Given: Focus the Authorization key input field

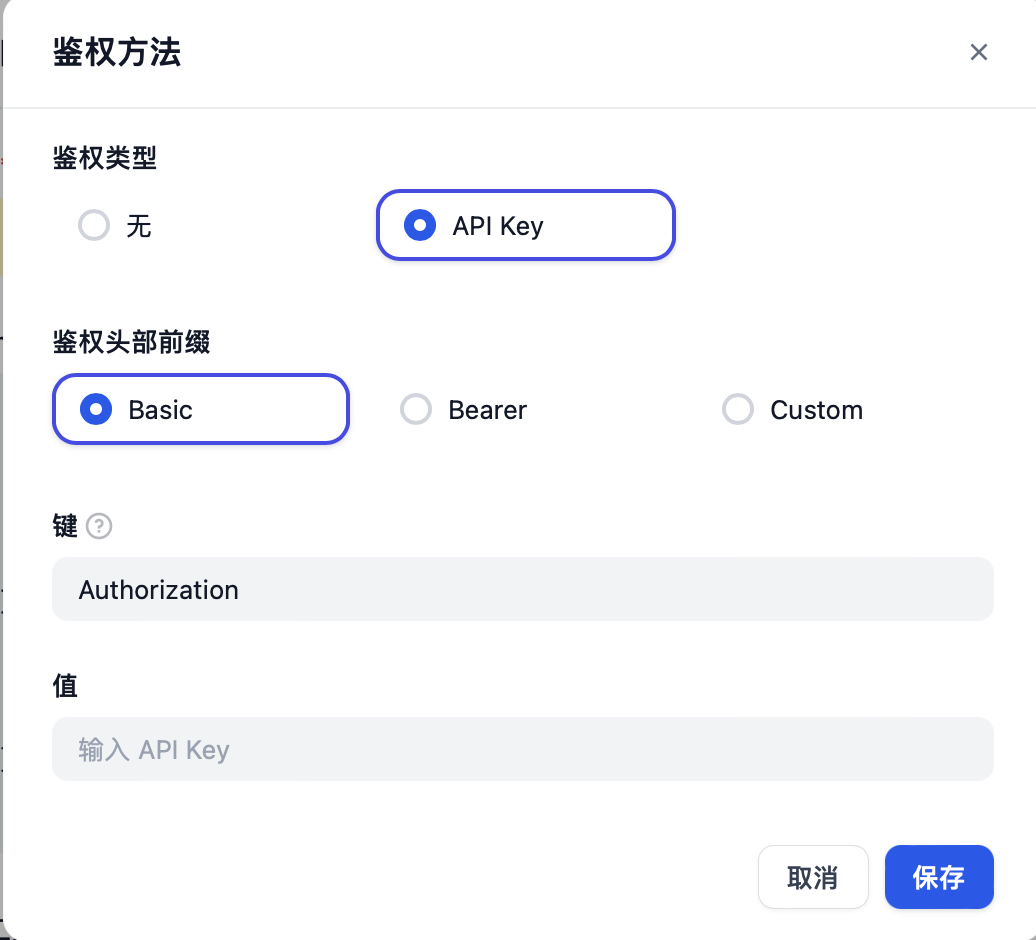Looking at the screenshot, I should coord(523,589).
